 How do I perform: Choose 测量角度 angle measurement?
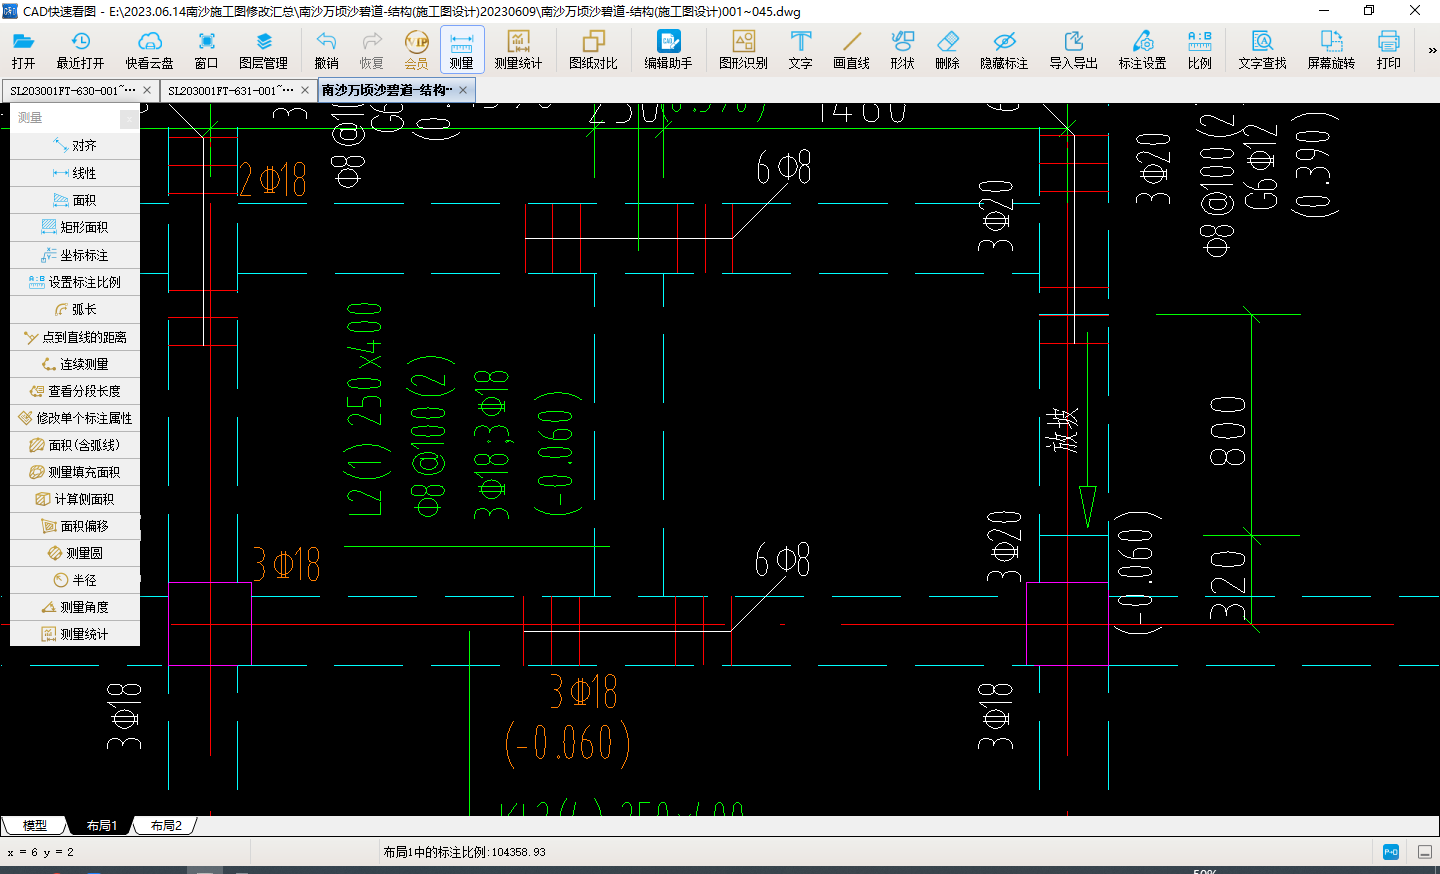tap(75, 607)
